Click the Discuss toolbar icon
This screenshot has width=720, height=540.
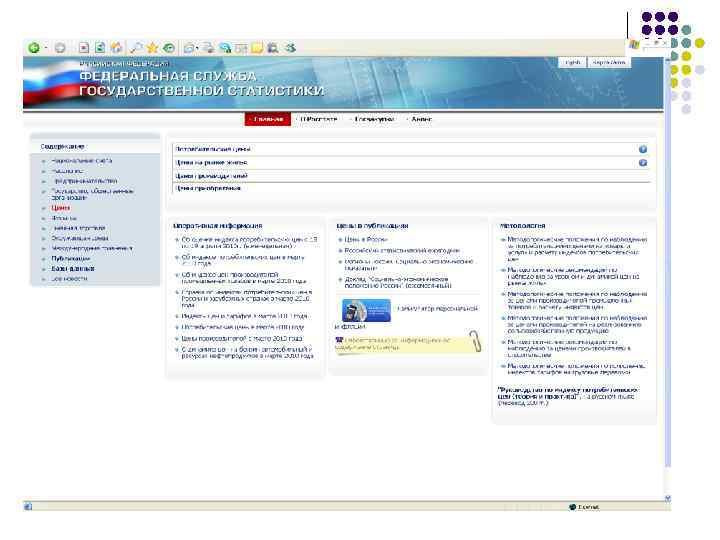coord(241,48)
